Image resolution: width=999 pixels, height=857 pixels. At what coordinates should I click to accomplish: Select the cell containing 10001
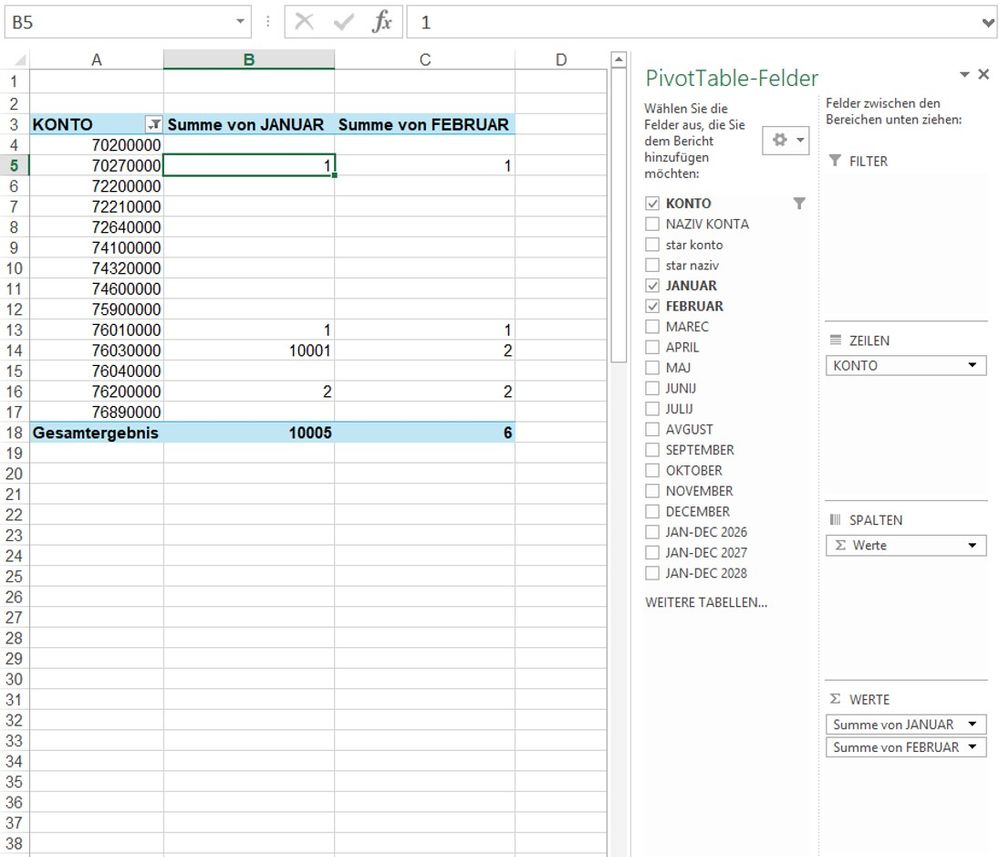pyautogui.click(x=248, y=350)
